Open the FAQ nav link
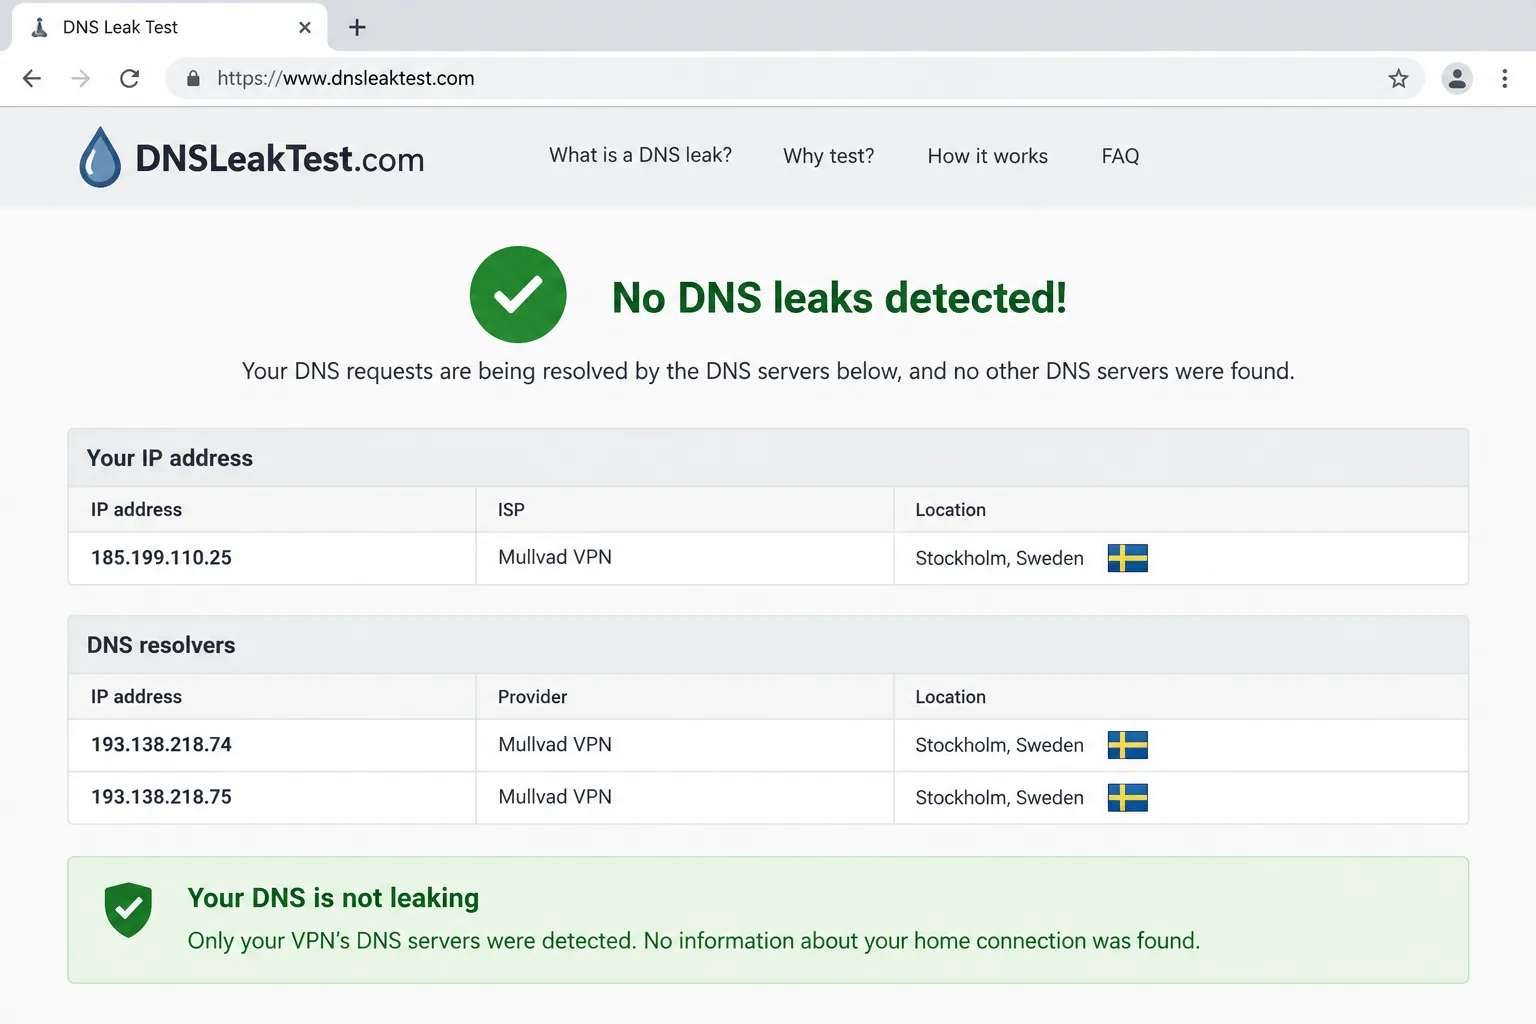1536x1024 pixels. point(1120,156)
